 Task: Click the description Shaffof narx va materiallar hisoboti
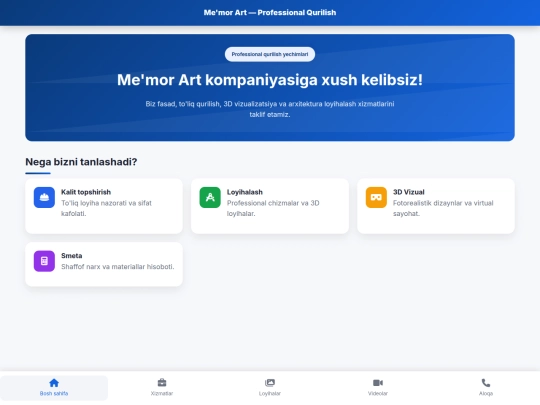pos(118,267)
